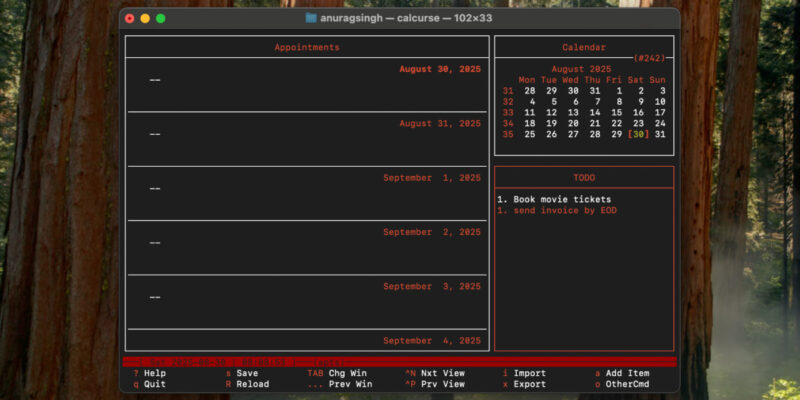
Task: Click the 'o OtherCmd' command
Action: (622, 384)
